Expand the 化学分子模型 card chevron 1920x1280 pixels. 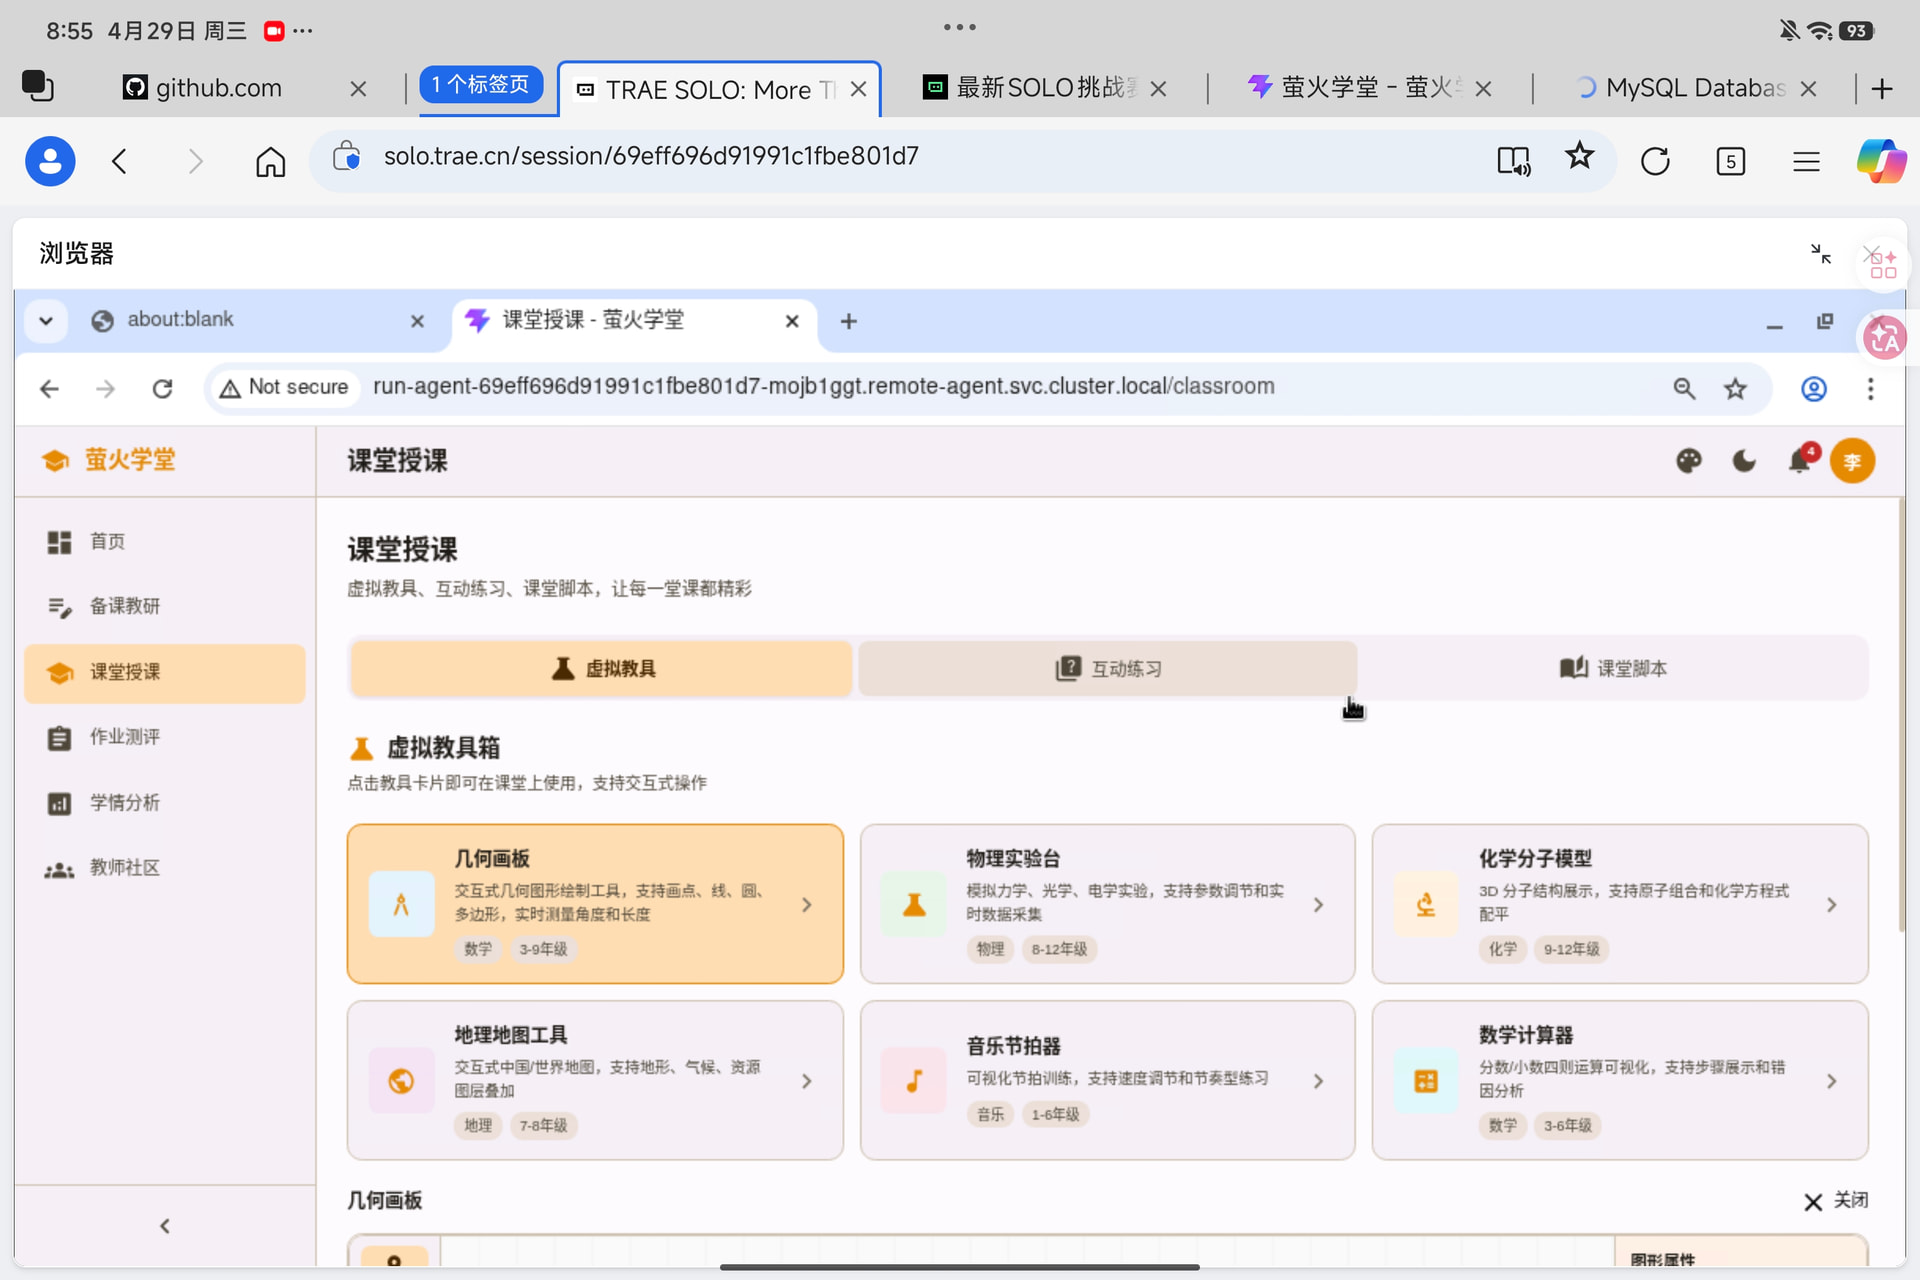point(1831,904)
